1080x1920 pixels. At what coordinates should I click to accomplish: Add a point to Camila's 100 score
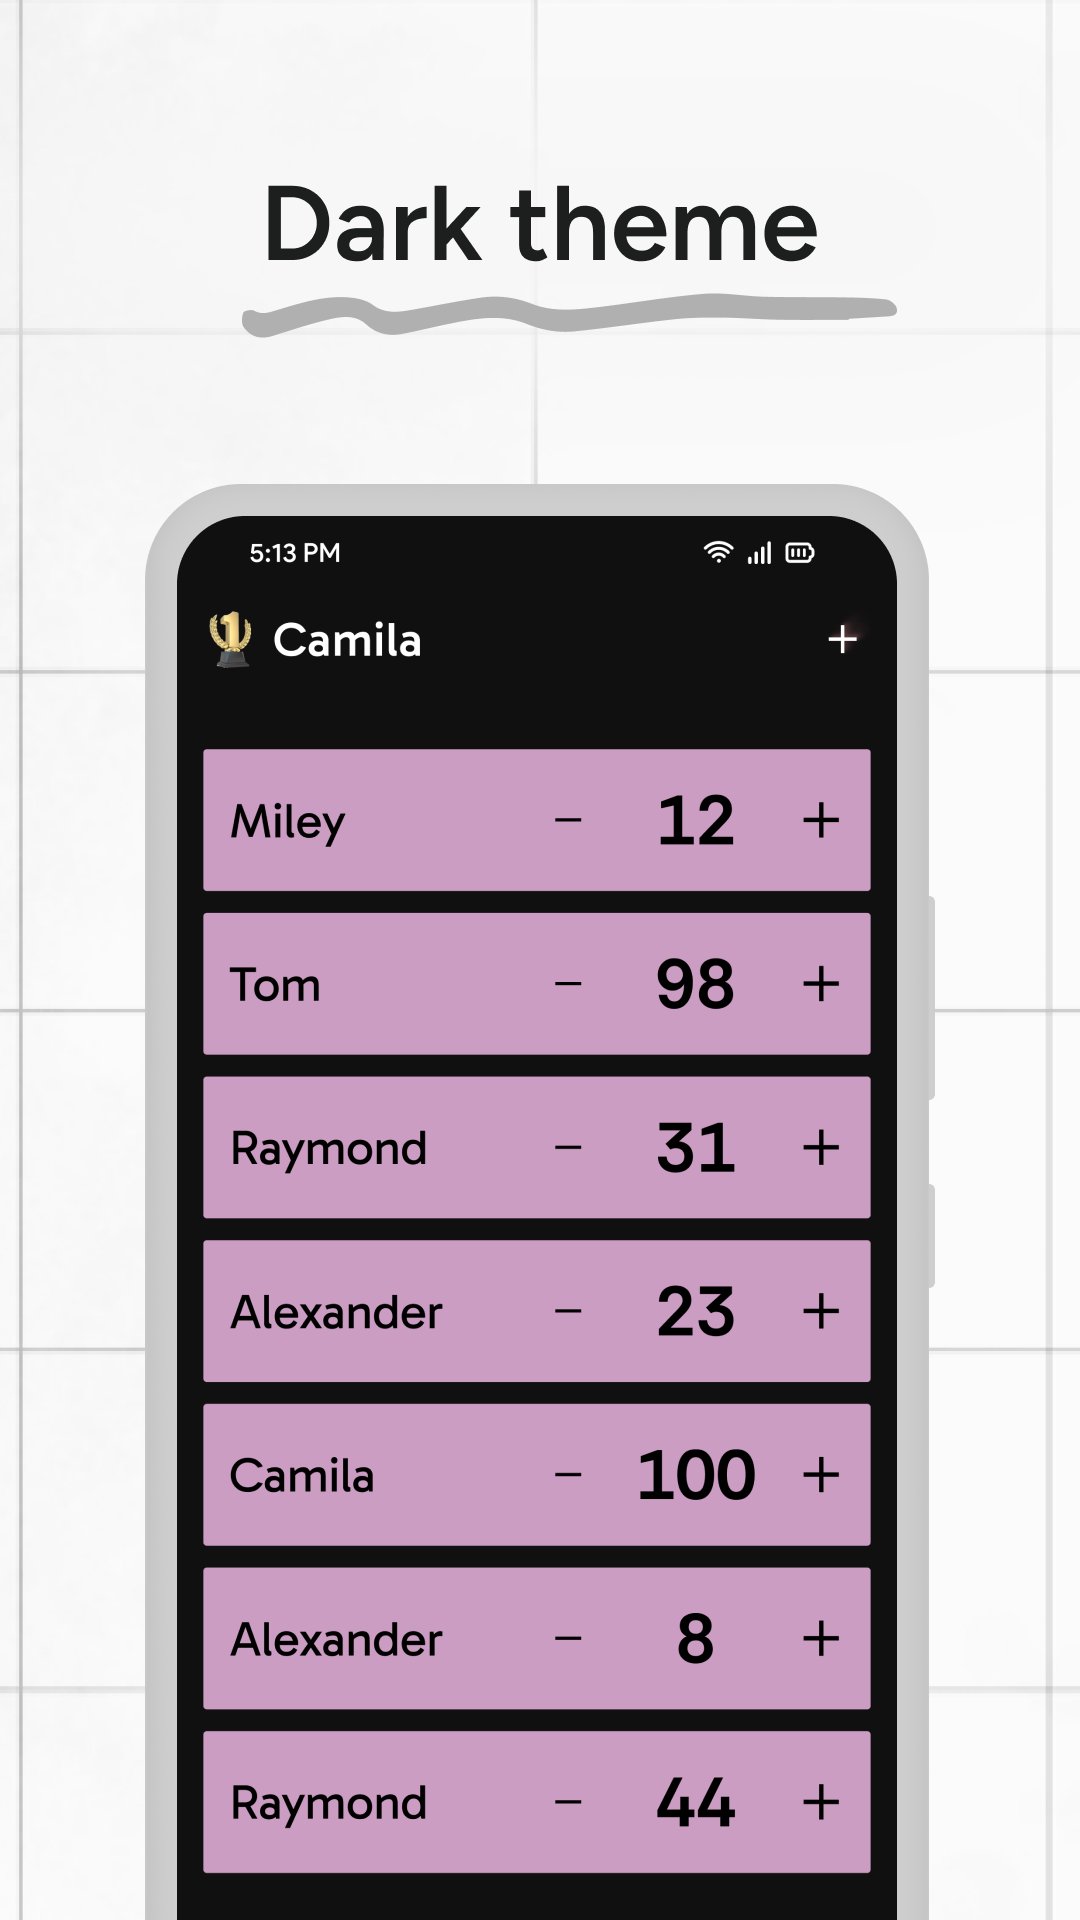pyautogui.click(x=820, y=1475)
